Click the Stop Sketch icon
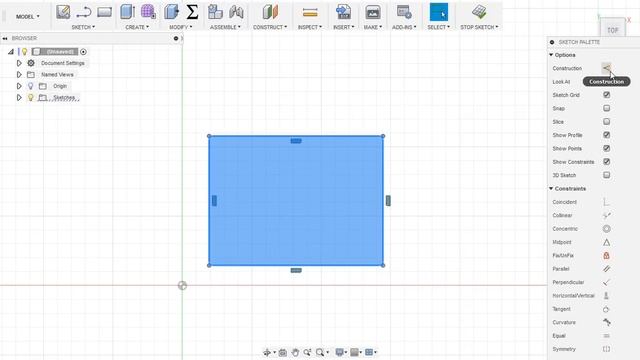Image resolution: width=640 pixels, height=360 pixels. (479, 12)
